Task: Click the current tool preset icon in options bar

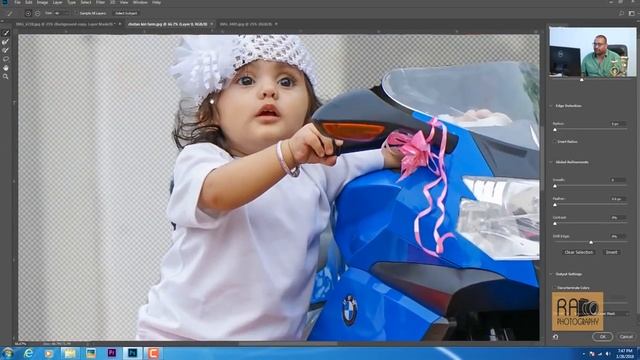Action: pyautogui.click(x=10, y=13)
